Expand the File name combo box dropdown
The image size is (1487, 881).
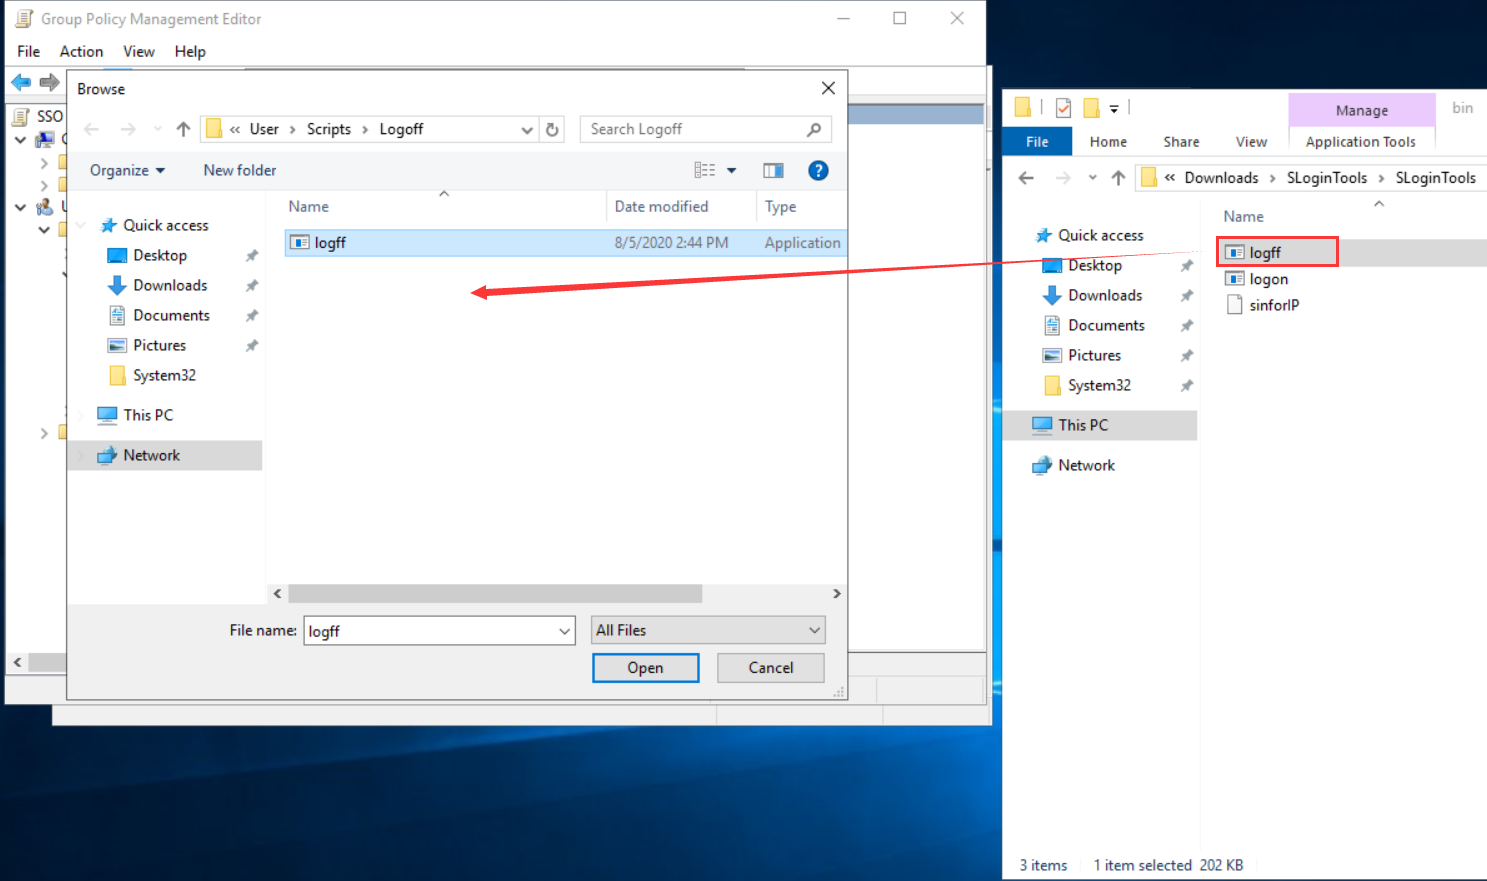click(564, 631)
